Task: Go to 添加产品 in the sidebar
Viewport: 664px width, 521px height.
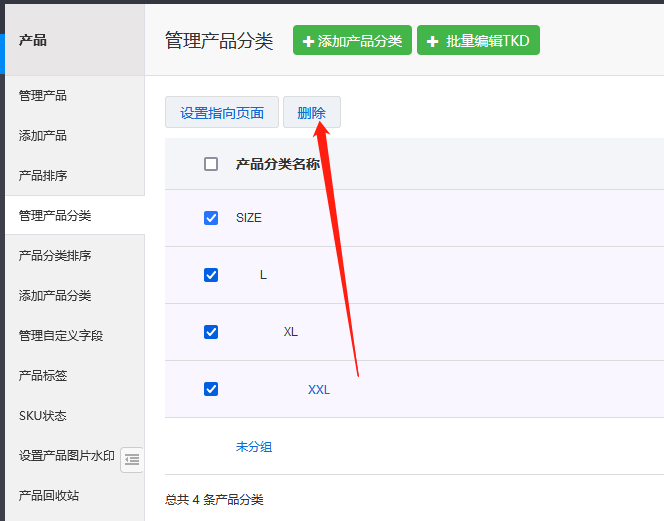Action: pyautogui.click(x=43, y=136)
